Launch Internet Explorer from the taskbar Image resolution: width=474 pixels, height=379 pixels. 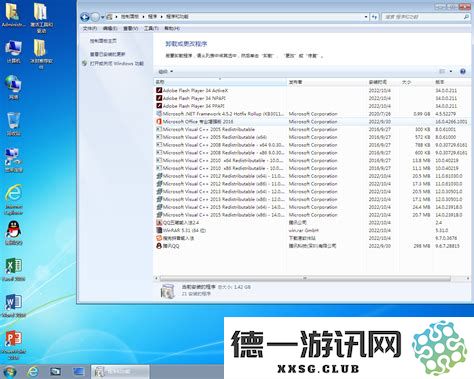coord(33,372)
